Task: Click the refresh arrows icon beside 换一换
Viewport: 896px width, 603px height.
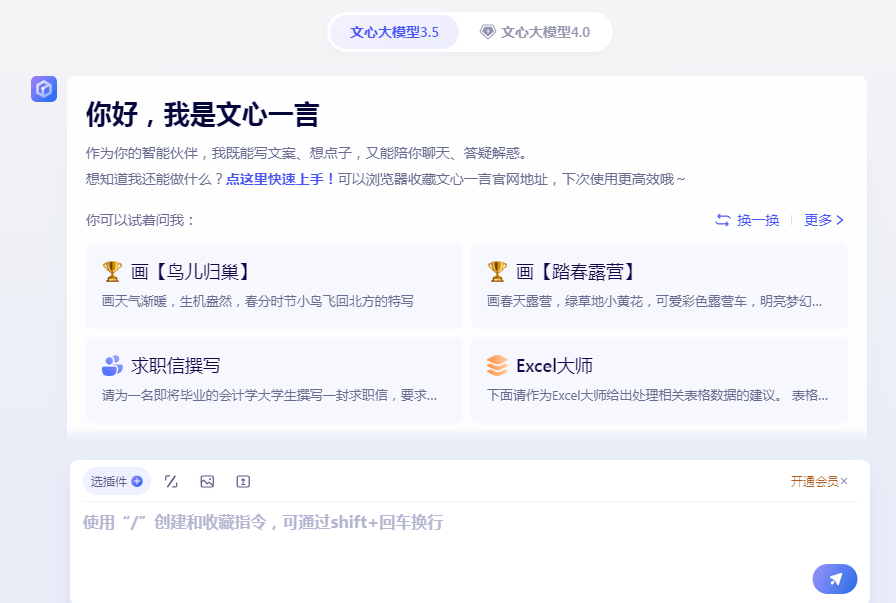Action: coord(723,220)
